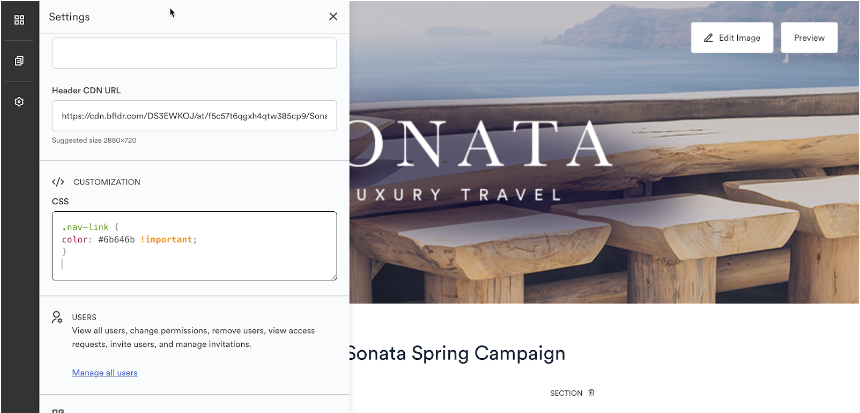Image resolution: width=860 pixels, height=413 pixels.
Task: Click the Preview button
Action: [x=809, y=38]
